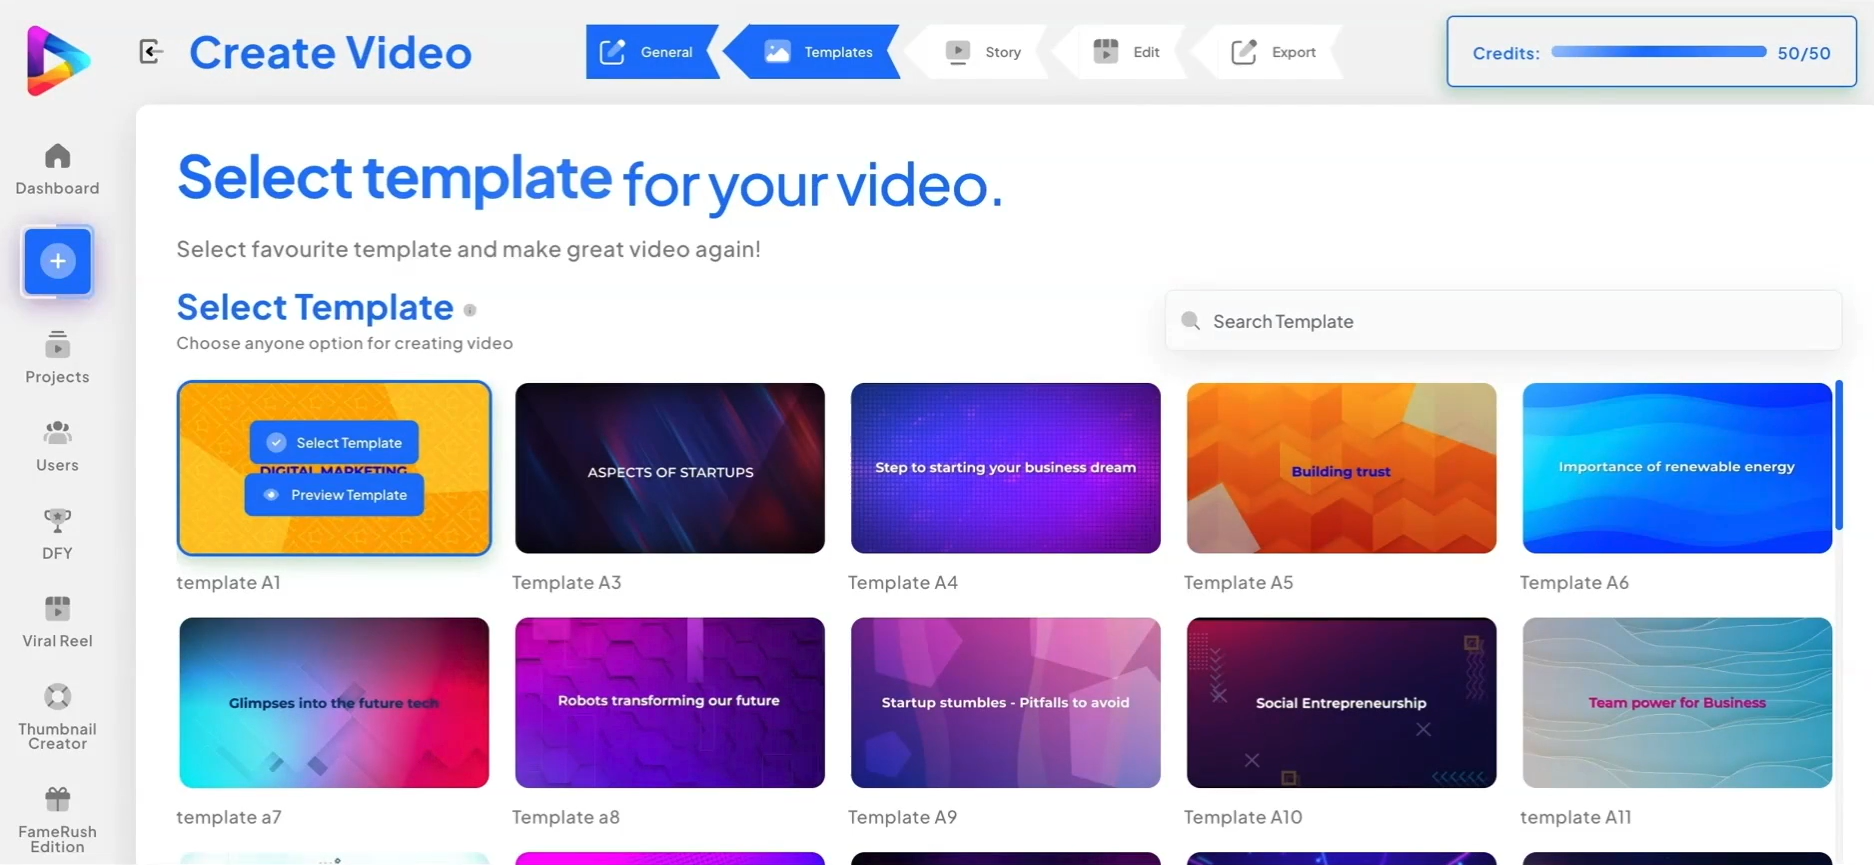Click the Select Template button on template A1

click(334, 442)
